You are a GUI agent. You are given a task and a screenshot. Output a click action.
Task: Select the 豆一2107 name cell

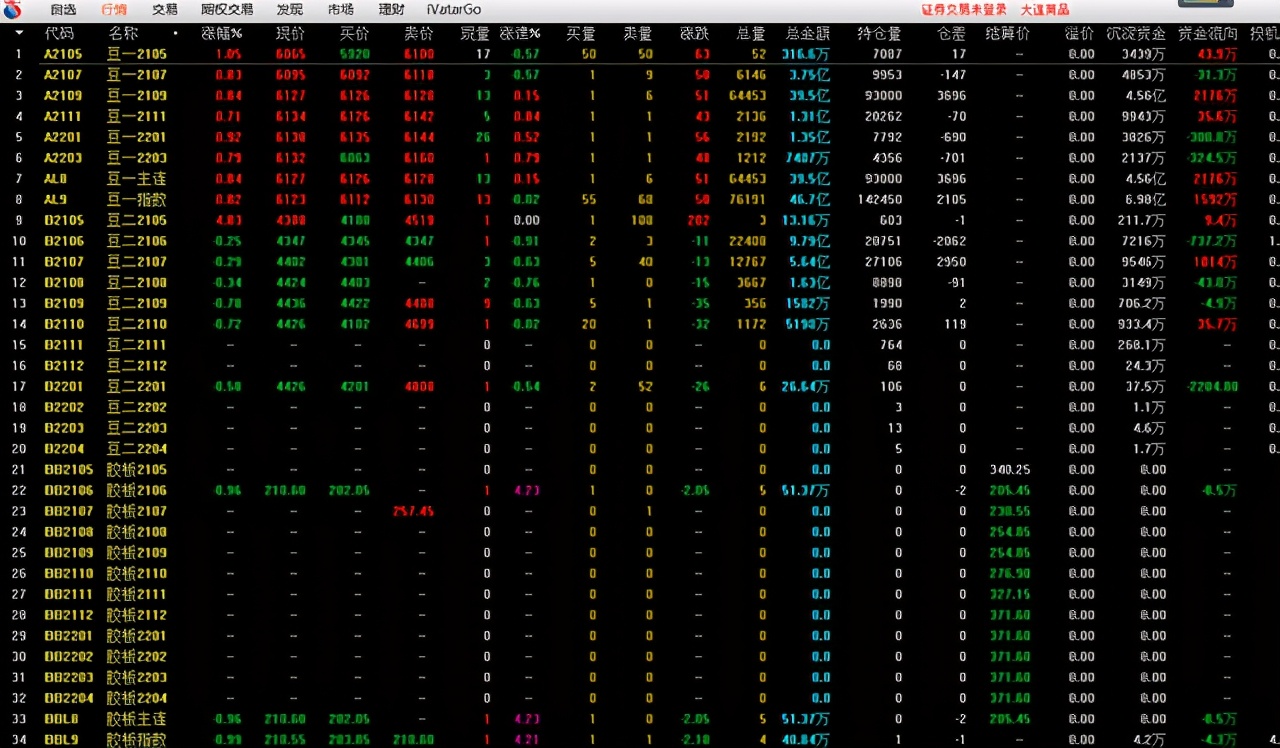[137, 75]
